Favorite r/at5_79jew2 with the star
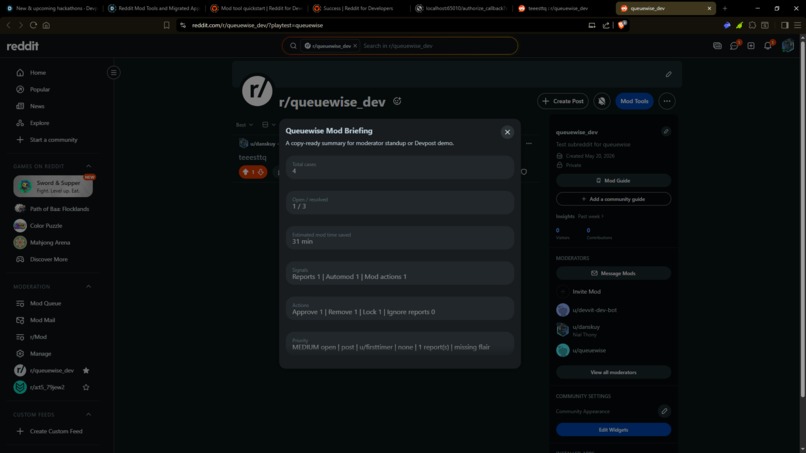The height and width of the screenshot is (453, 806). point(86,387)
